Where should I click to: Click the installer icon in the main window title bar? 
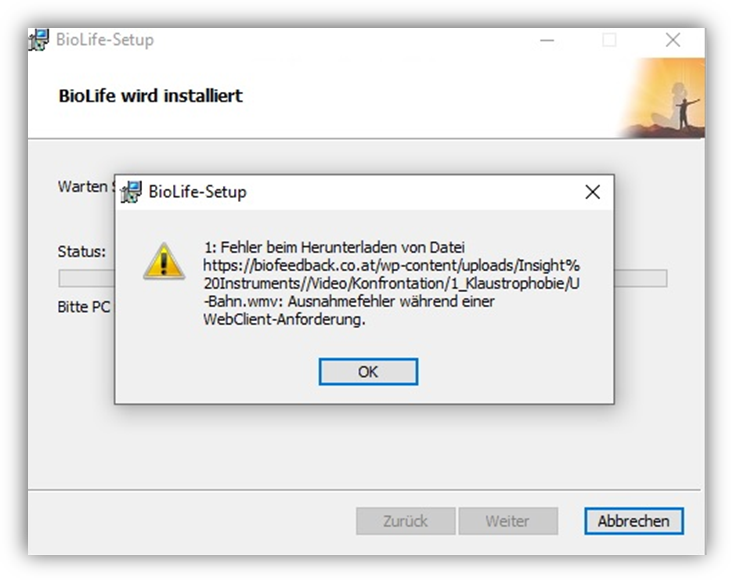coord(38,40)
